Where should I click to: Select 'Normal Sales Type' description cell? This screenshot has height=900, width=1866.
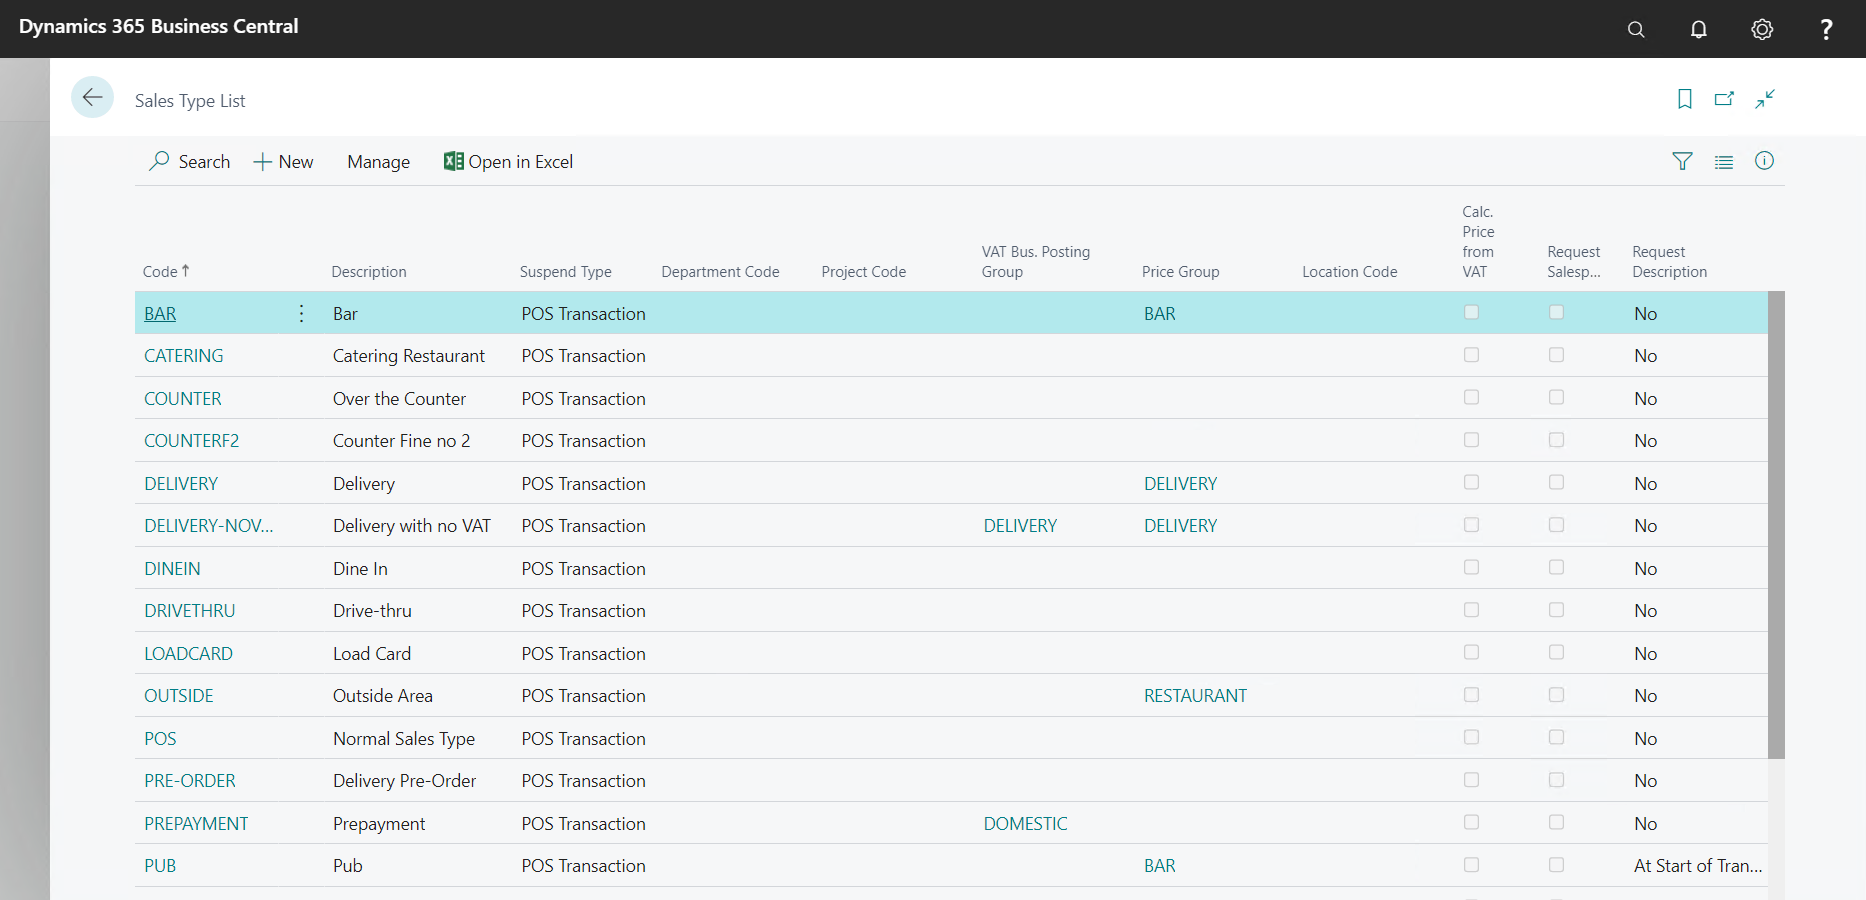tap(404, 739)
